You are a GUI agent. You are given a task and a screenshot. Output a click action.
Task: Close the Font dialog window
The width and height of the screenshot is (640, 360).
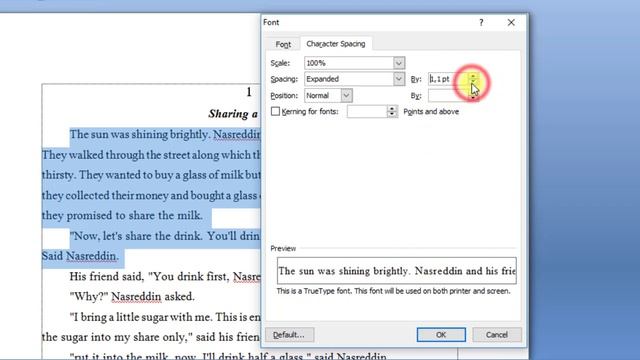[x=511, y=22]
